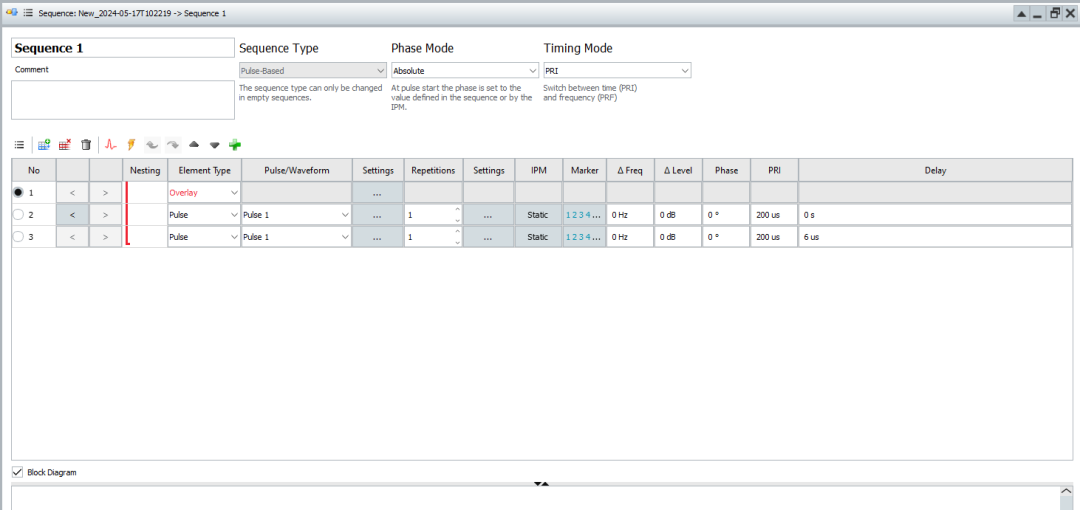
Task: Select the radio button for row 2
Action: click(x=18, y=215)
